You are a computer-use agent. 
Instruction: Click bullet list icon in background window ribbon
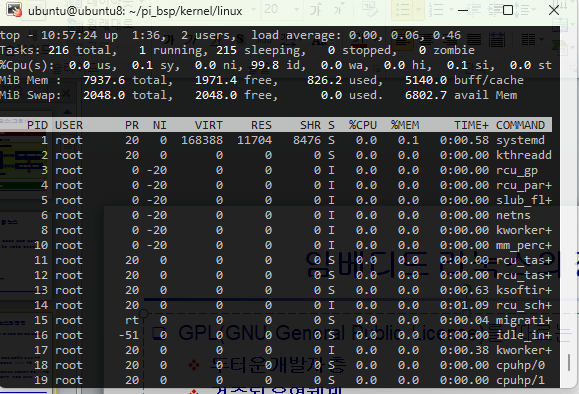click(x=403, y=9)
